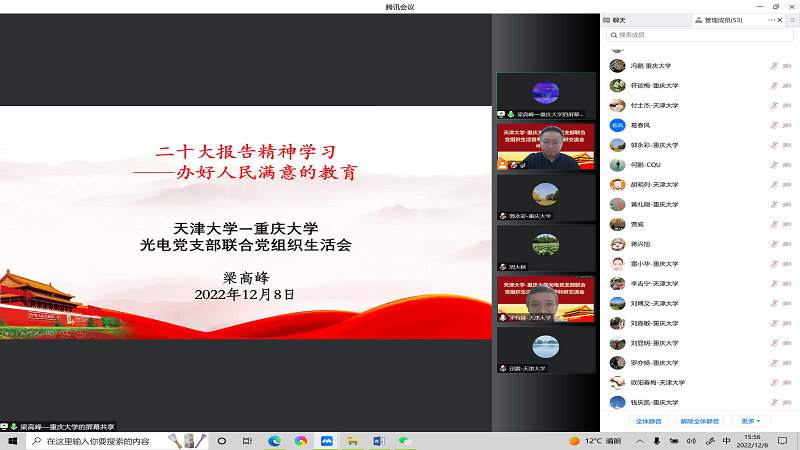
Task: Open Microsoft Edge from taskbar
Action: coord(274,440)
